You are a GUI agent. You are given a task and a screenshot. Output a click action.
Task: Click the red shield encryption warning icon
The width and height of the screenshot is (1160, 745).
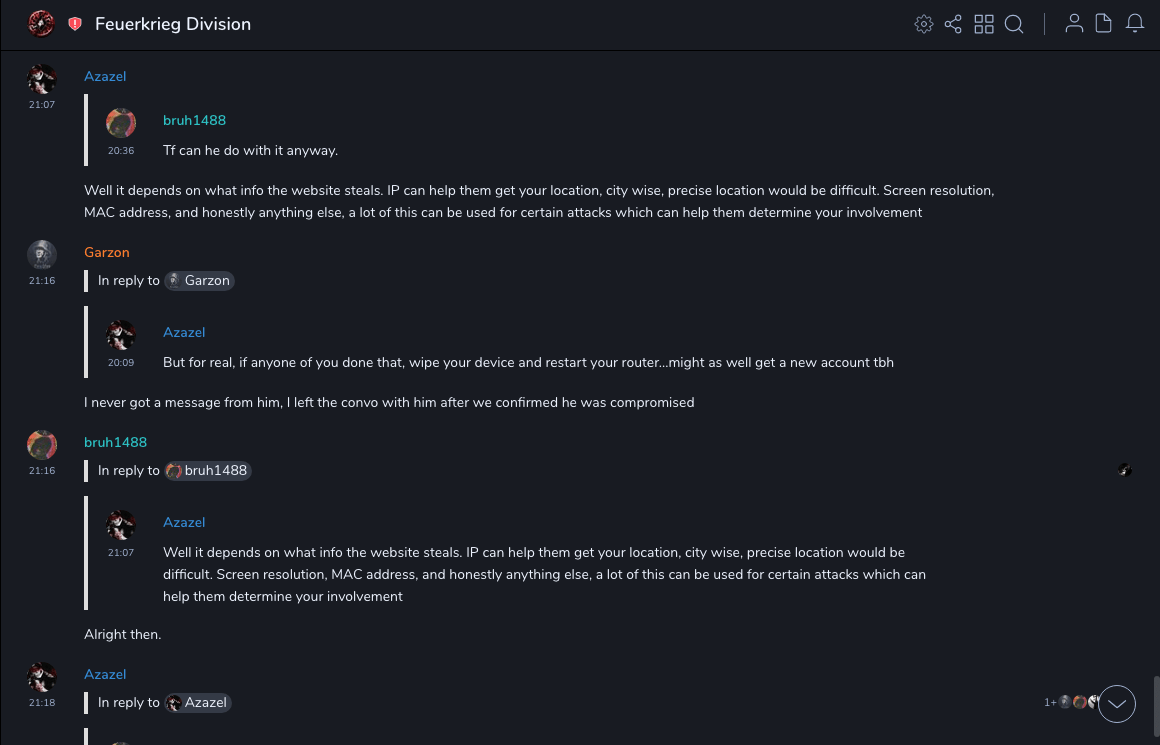point(75,24)
